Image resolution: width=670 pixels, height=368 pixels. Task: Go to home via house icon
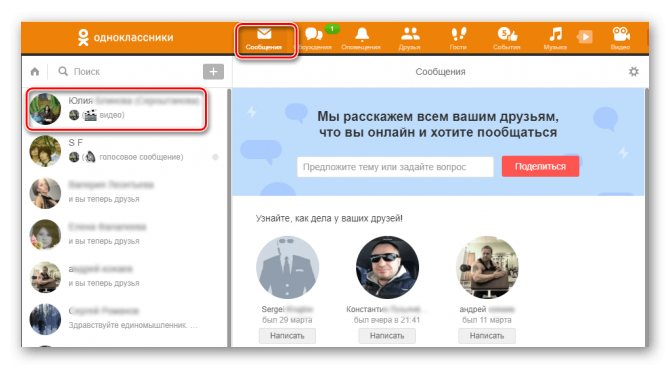[35, 71]
